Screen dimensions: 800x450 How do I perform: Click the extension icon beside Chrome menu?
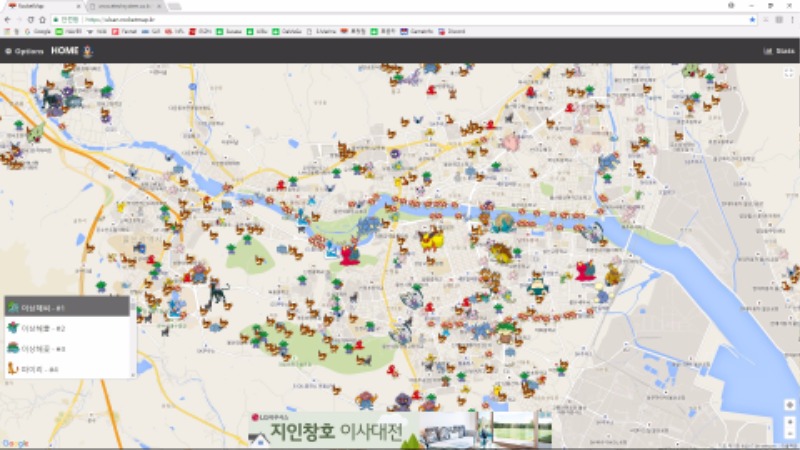(x=779, y=19)
